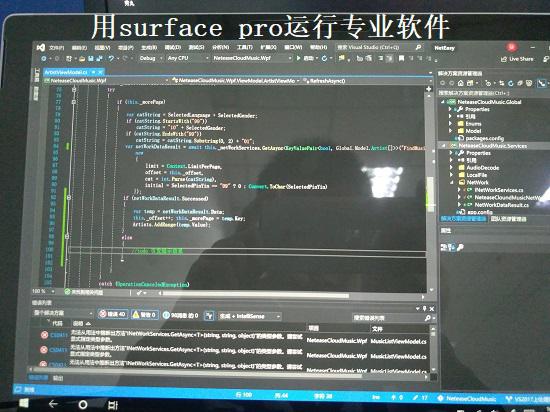
Task: Click the Undo toolbar icon
Action: pos(111,59)
